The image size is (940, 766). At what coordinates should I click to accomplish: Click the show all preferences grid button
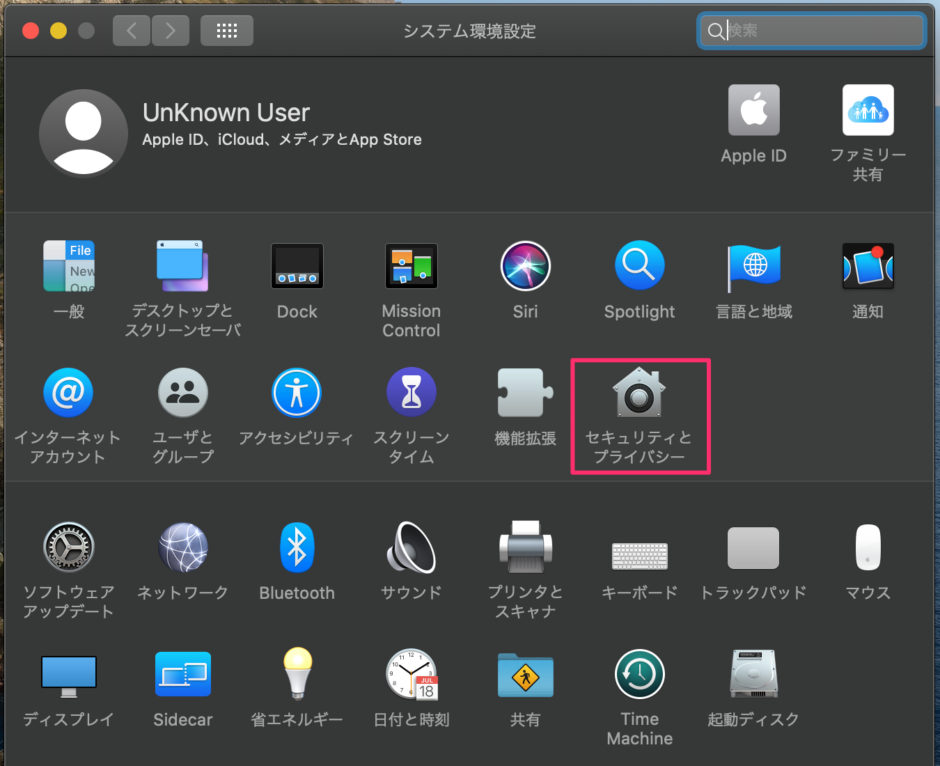[227, 31]
